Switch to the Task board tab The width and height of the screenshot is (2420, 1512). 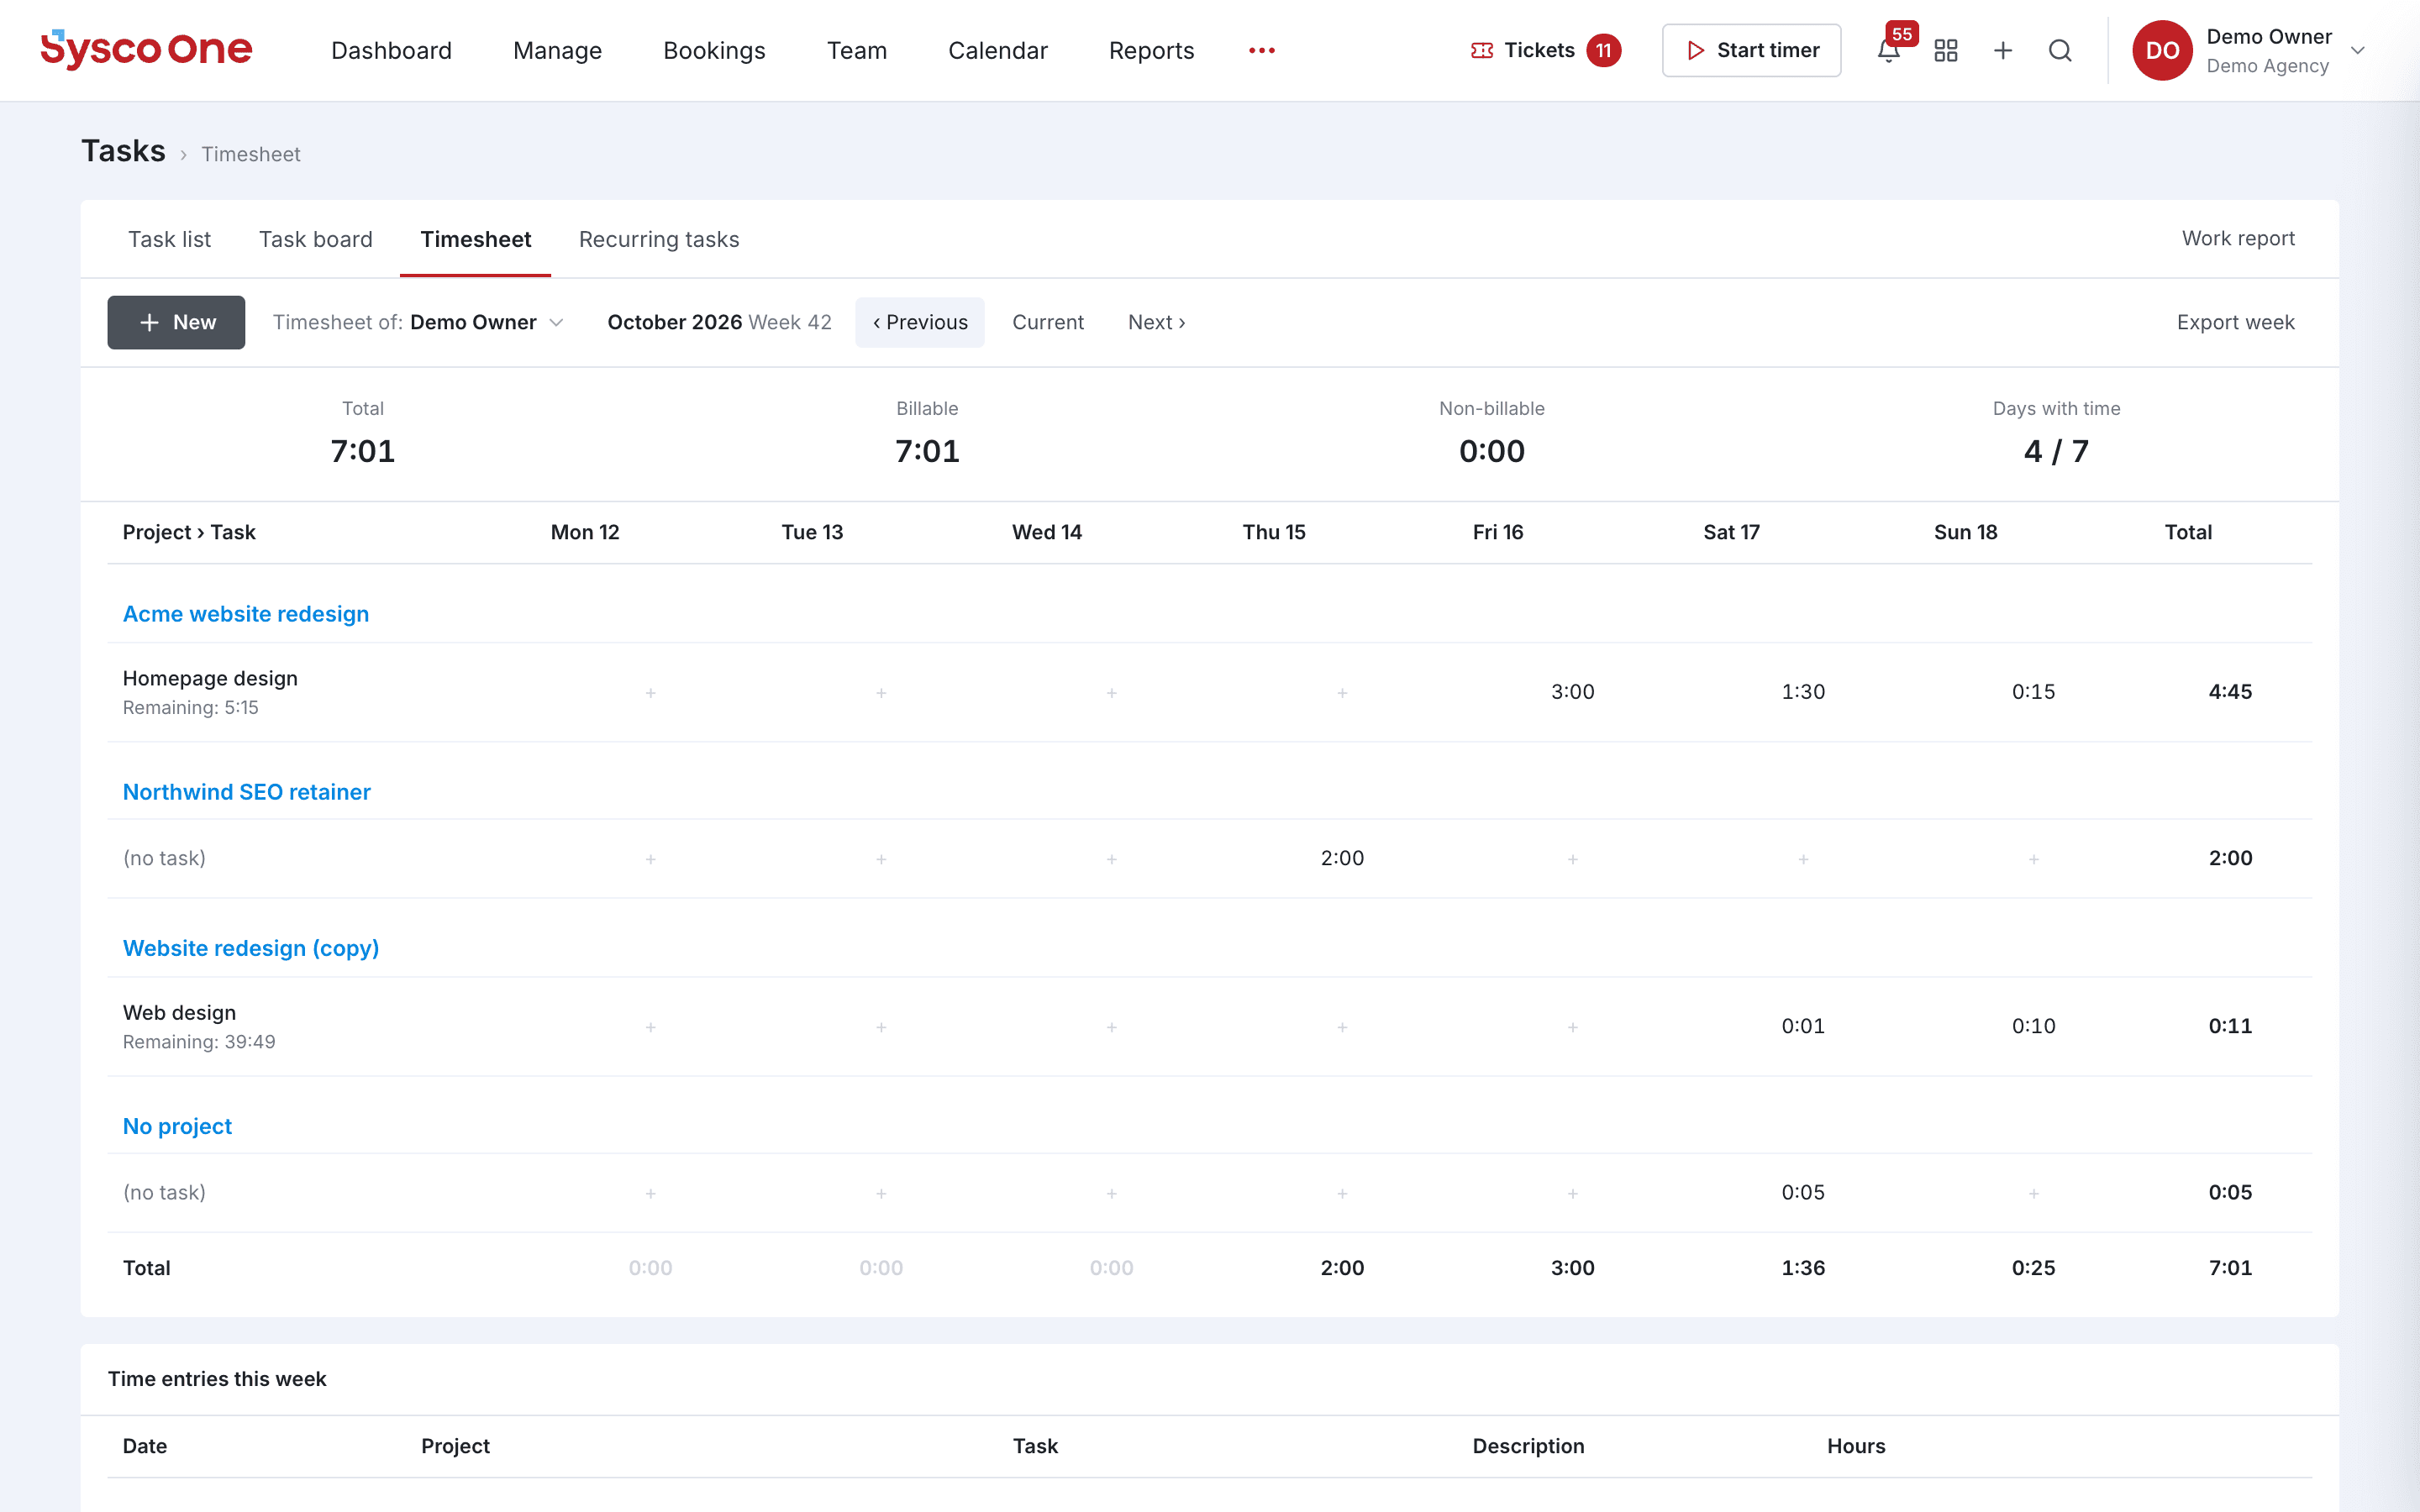[316, 239]
